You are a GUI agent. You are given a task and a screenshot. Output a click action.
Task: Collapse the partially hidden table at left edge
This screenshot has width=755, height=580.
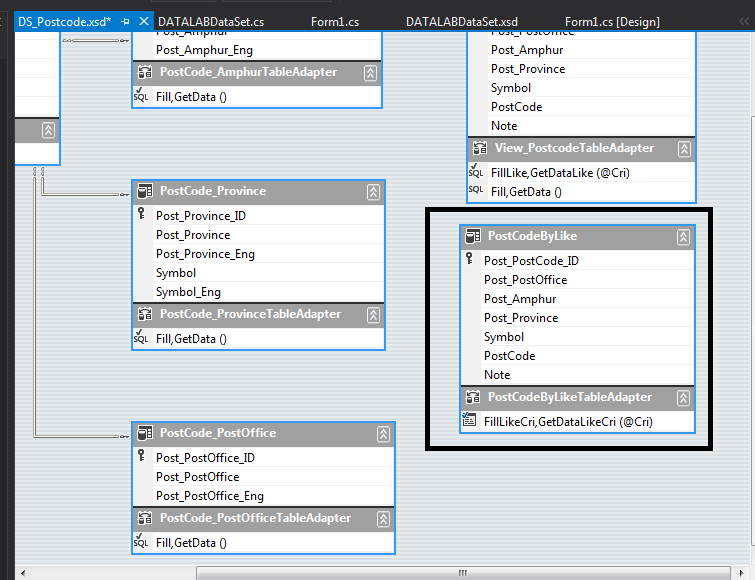[x=48, y=130]
